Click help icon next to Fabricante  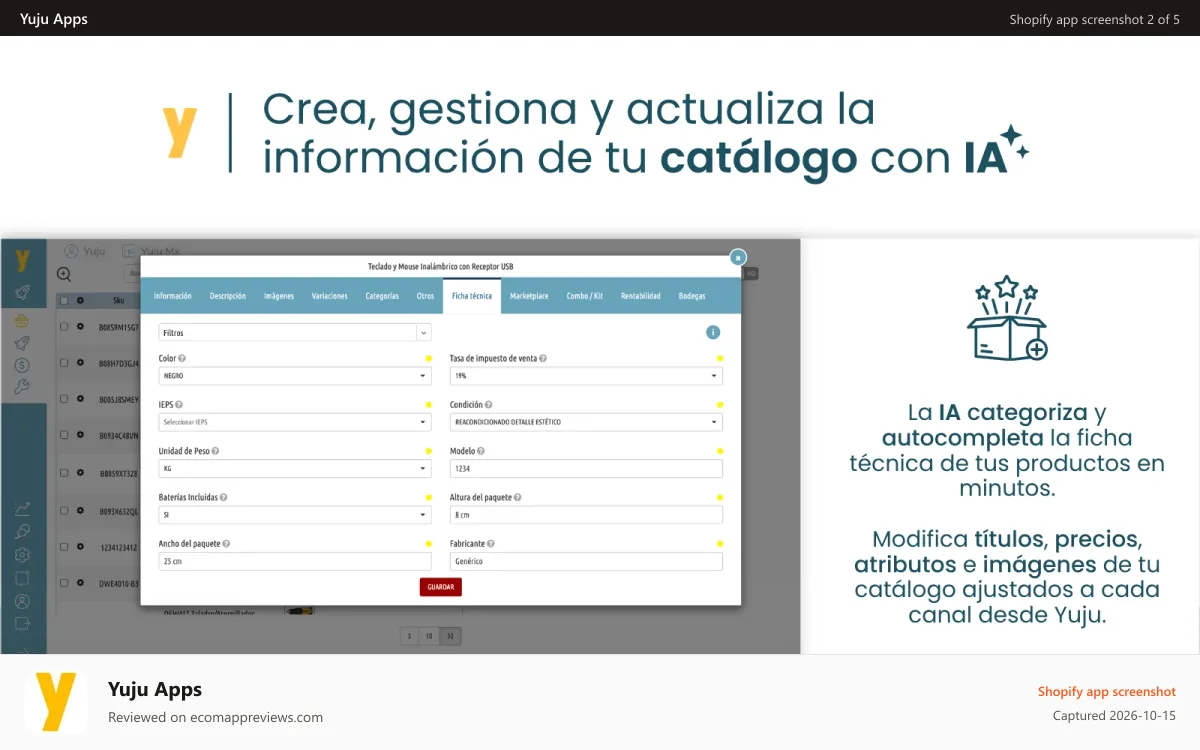coord(491,544)
